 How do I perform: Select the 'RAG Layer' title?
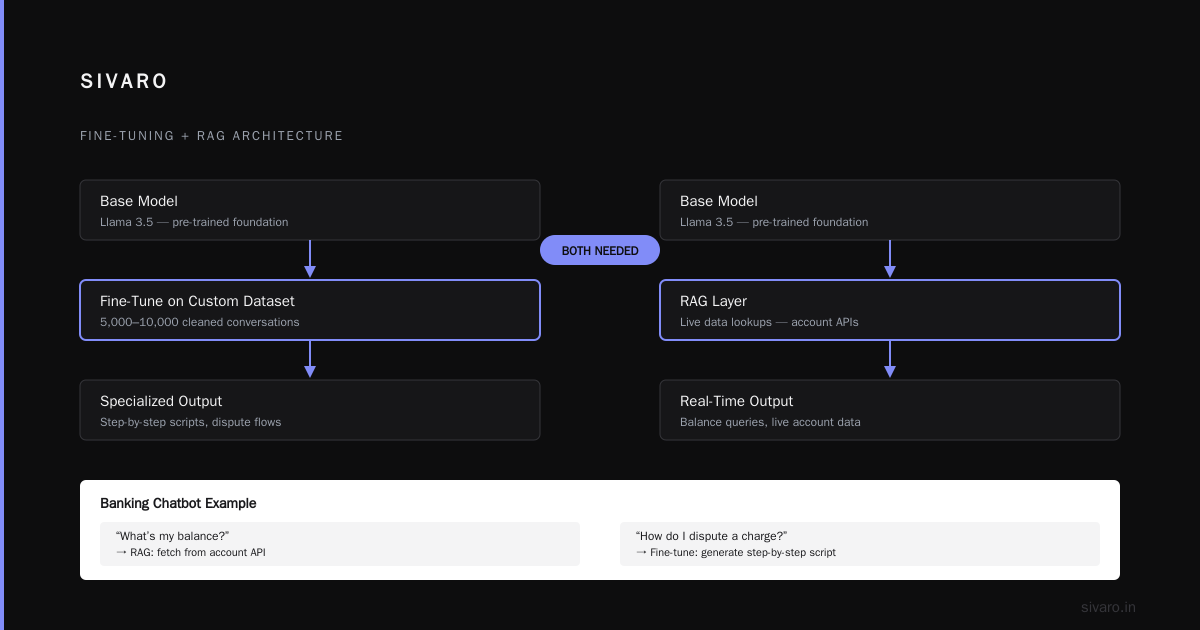[714, 301]
